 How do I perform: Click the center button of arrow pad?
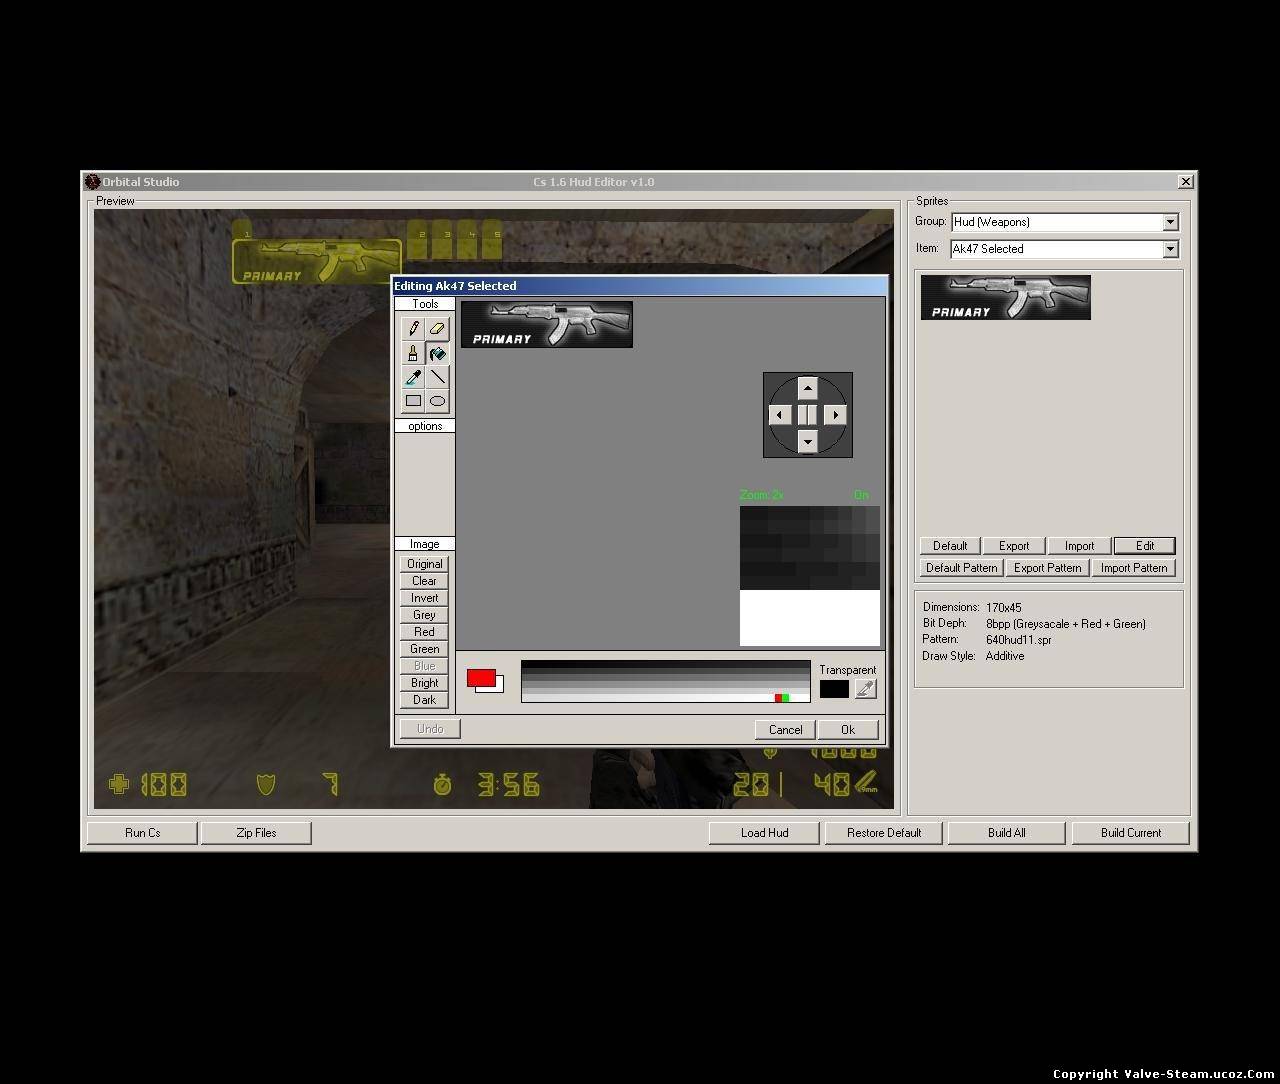(x=808, y=415)
